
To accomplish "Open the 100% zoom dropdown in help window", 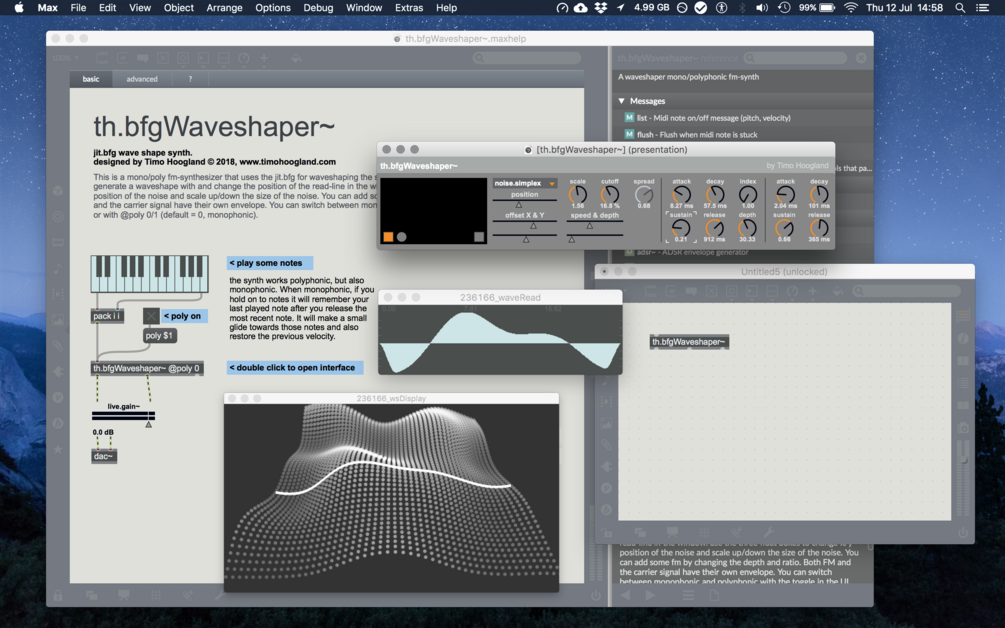I will (x=65, y=58).
